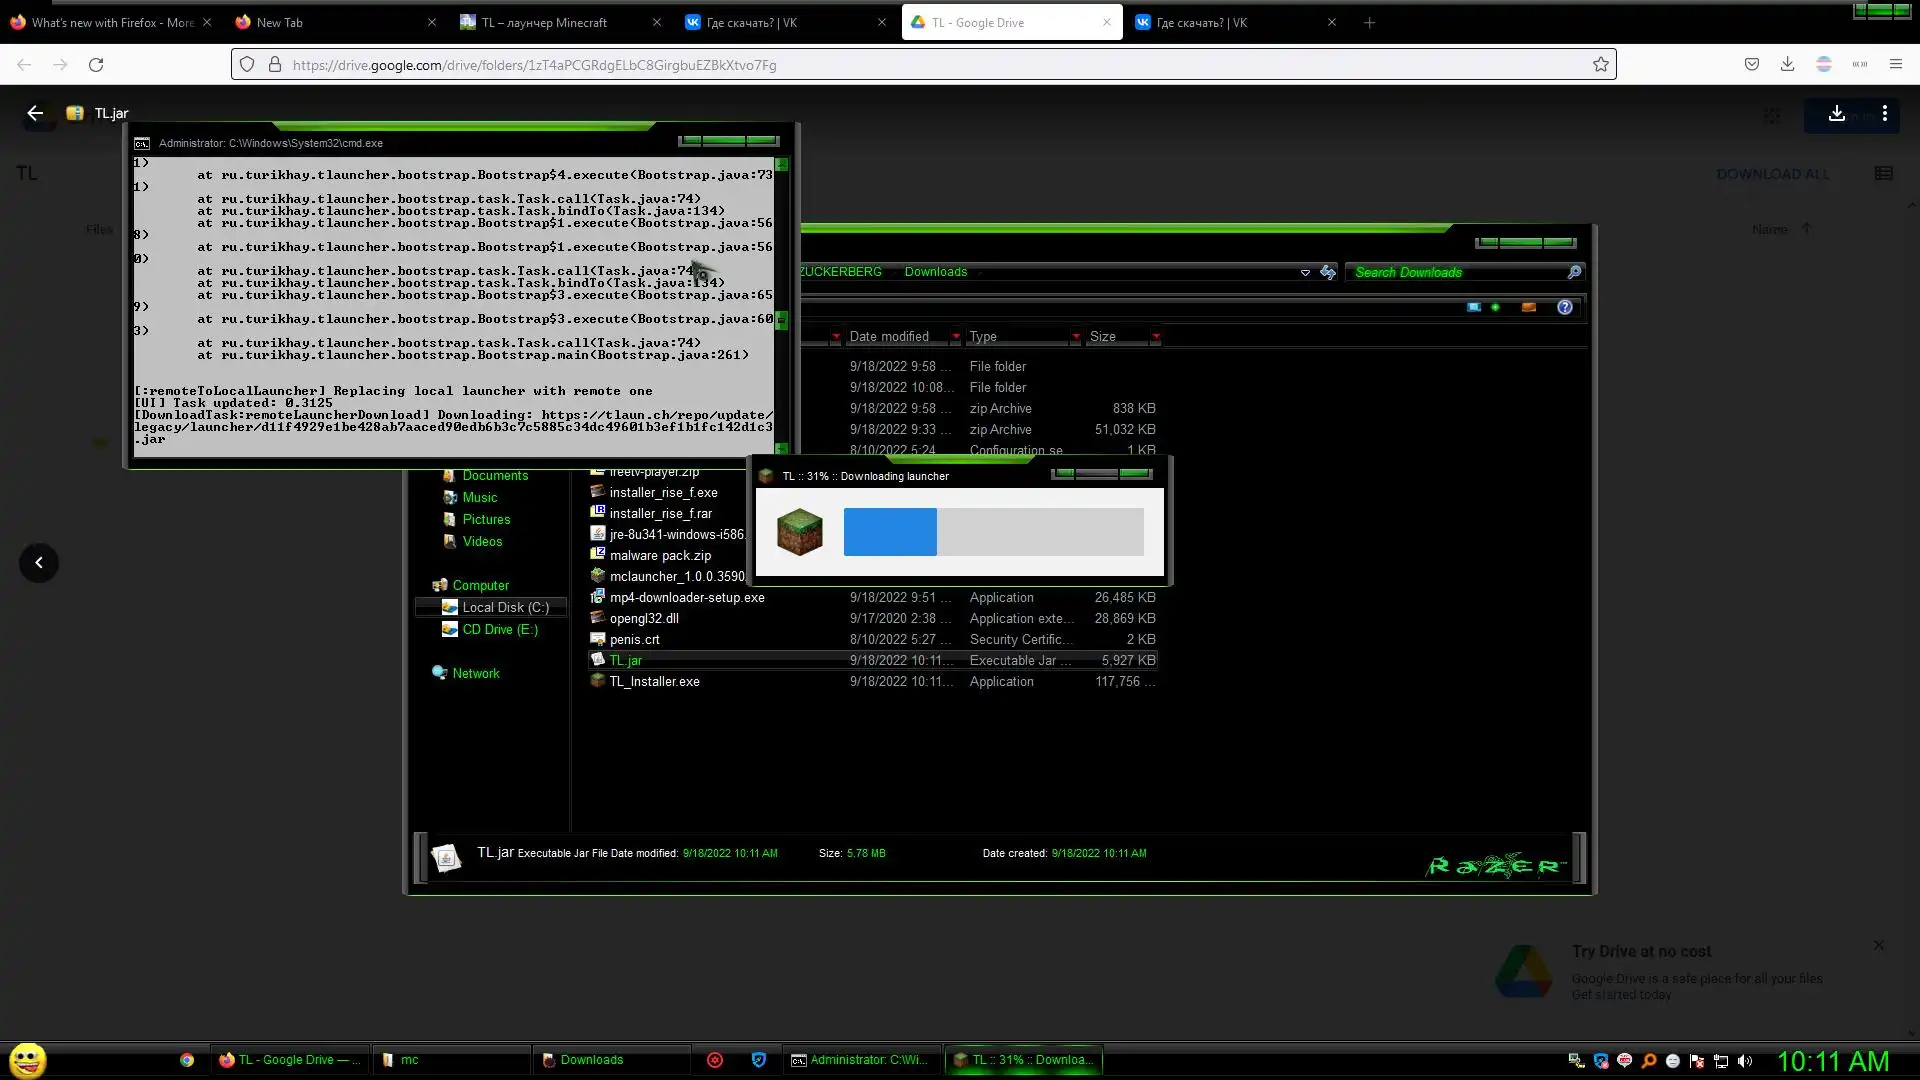Open Firefox downloads panel icon
The width and height of the screenshot is (1920, 1080).
pos(1787,64)
